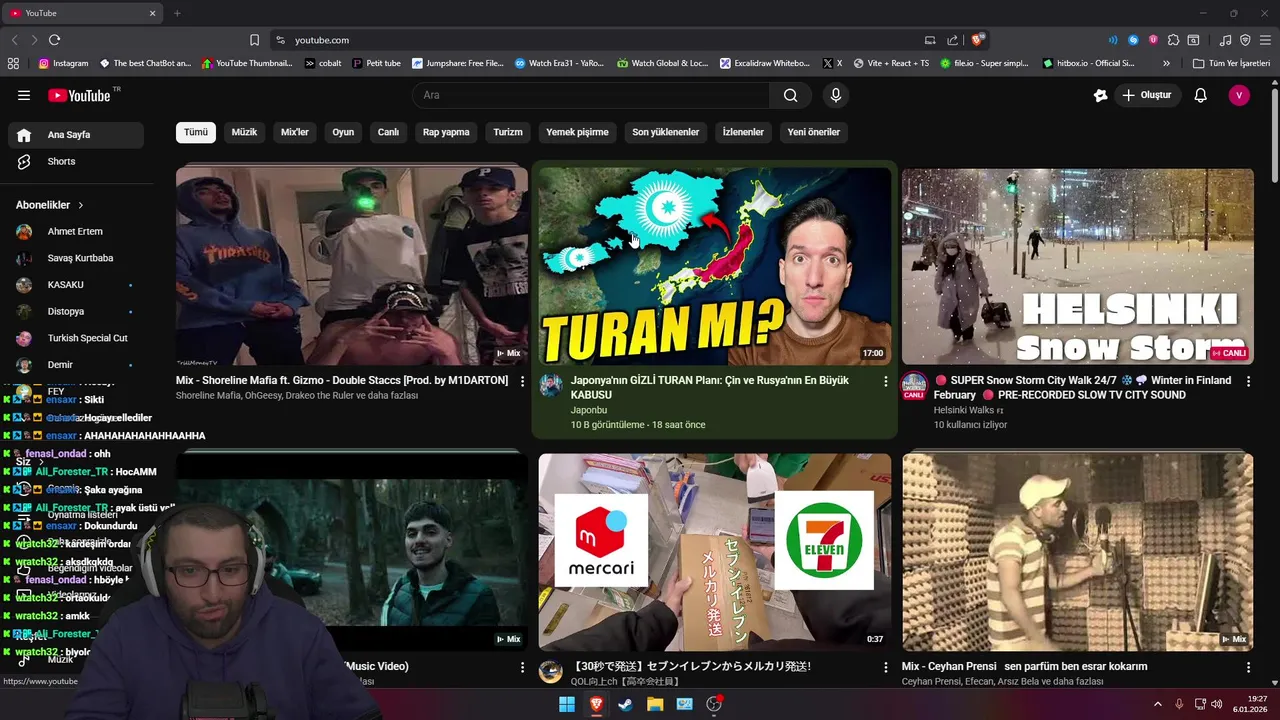The image size is (1280, 720).
Task: Click the sparkle icon beside Oluştur
Action: [x=1101, y=95]
